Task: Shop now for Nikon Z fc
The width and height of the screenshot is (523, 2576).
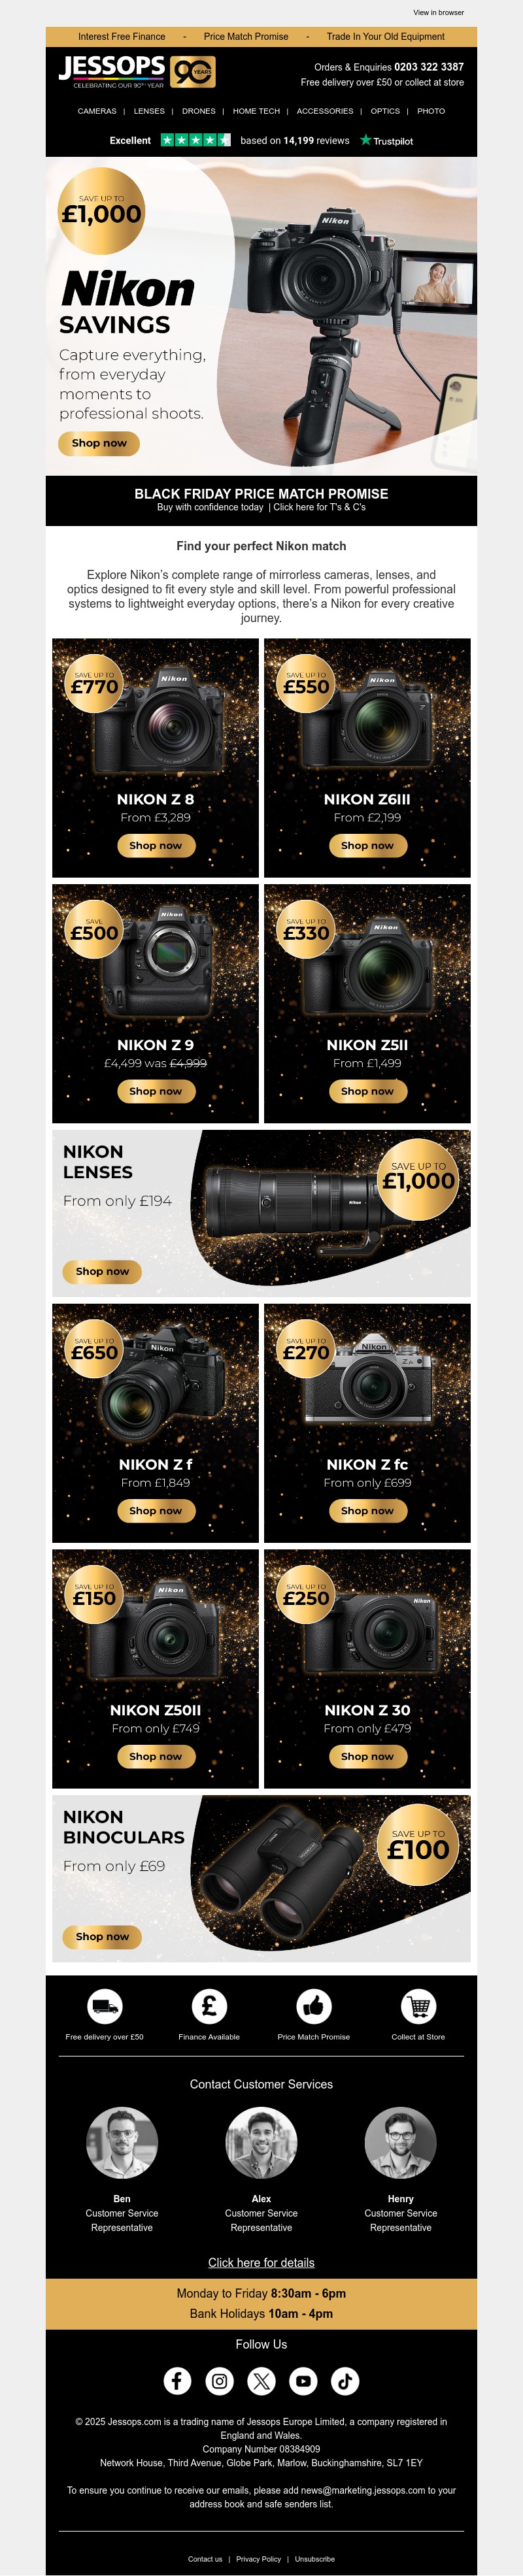Action: (367, 1511)
